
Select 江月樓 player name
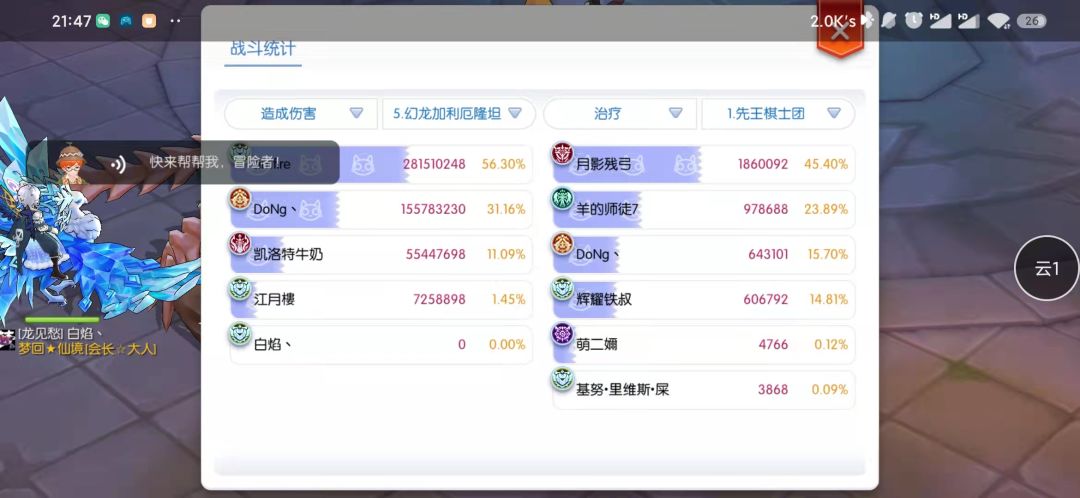[274, 300]
